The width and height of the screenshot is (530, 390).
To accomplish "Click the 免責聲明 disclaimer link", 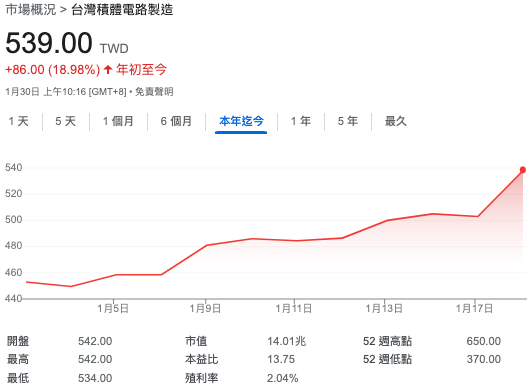I will pyautogui.click(x=154, y=92).
